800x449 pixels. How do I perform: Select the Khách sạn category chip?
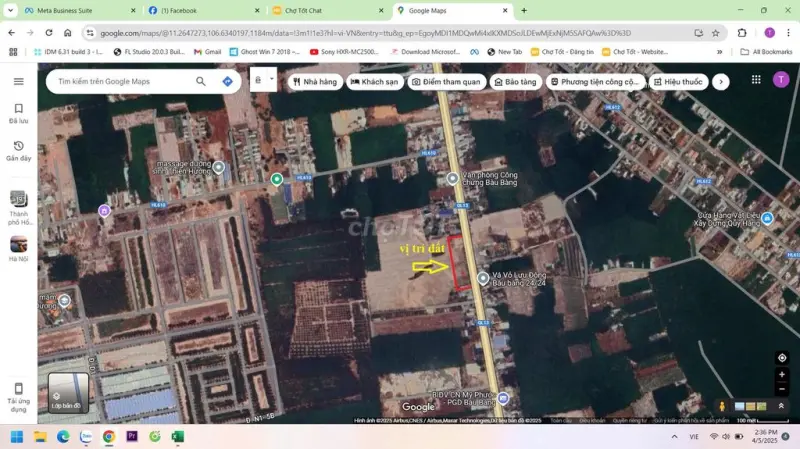click(375, 82)
